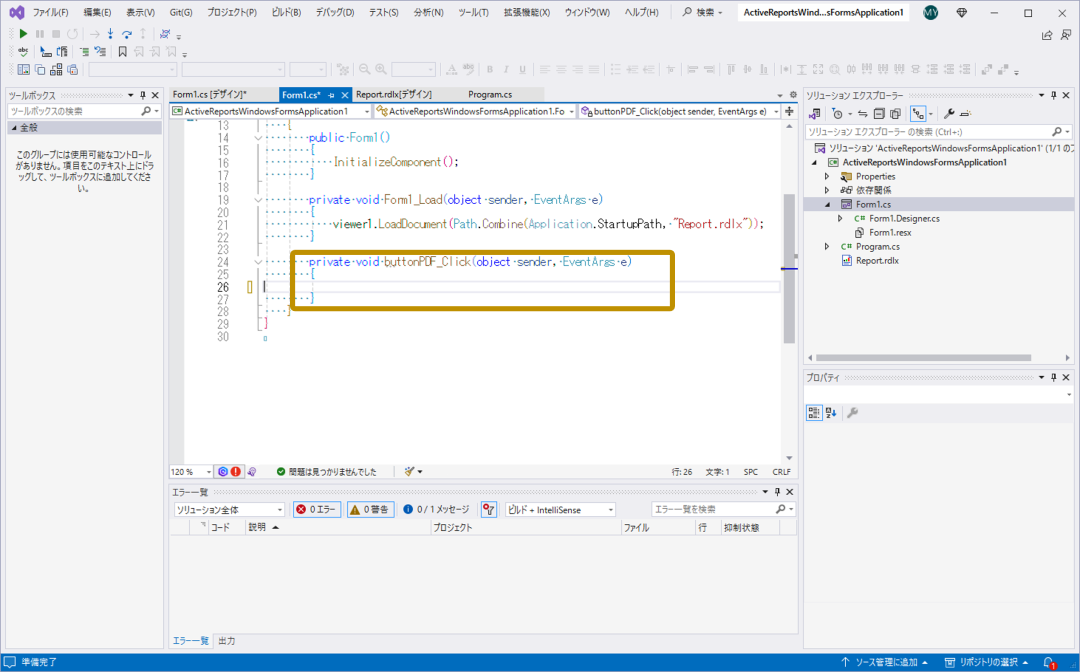Click the Pending Changes Filter clock icon
Image resolution: width=1080 pixels, height=672 pixels.
point(838,114)
